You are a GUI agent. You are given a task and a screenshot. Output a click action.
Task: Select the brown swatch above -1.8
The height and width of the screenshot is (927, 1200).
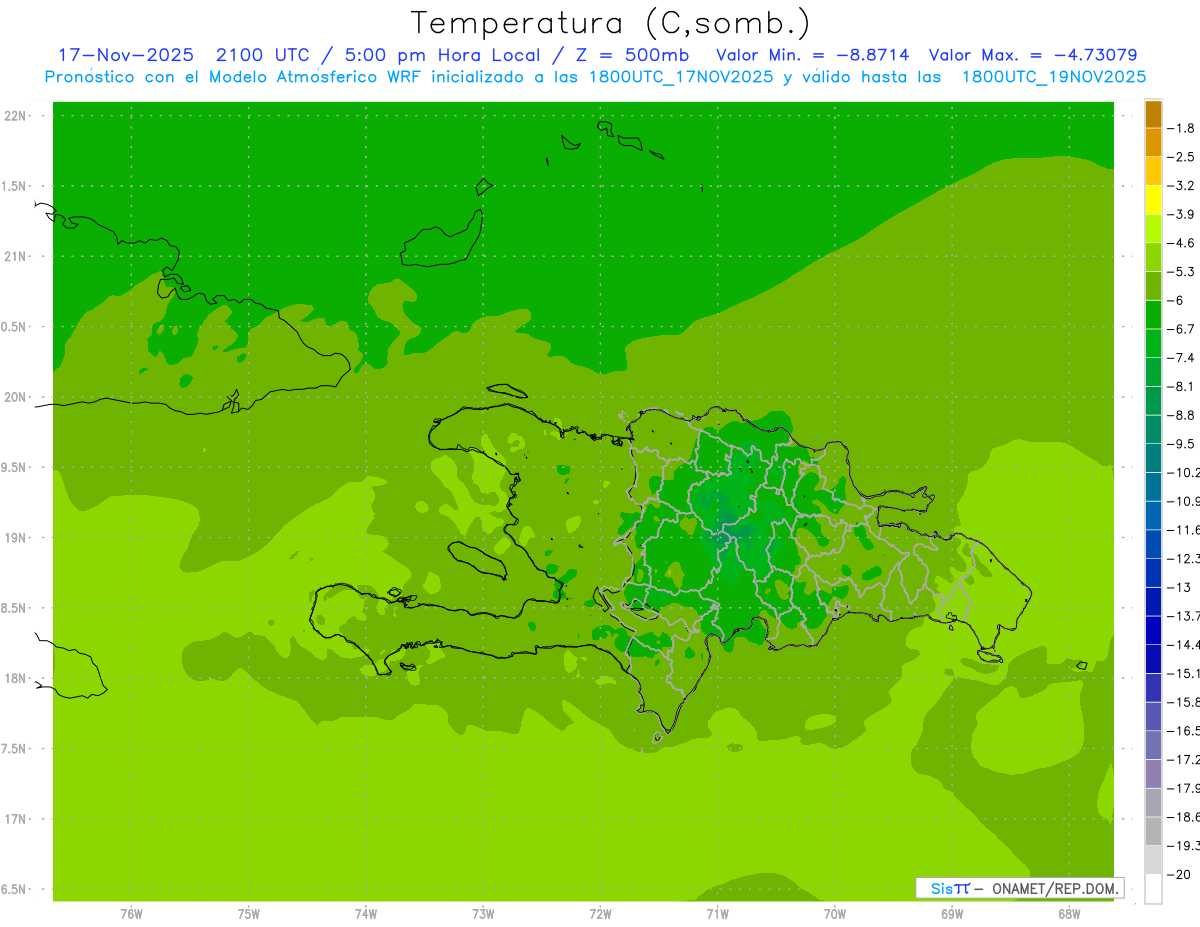1153,114
